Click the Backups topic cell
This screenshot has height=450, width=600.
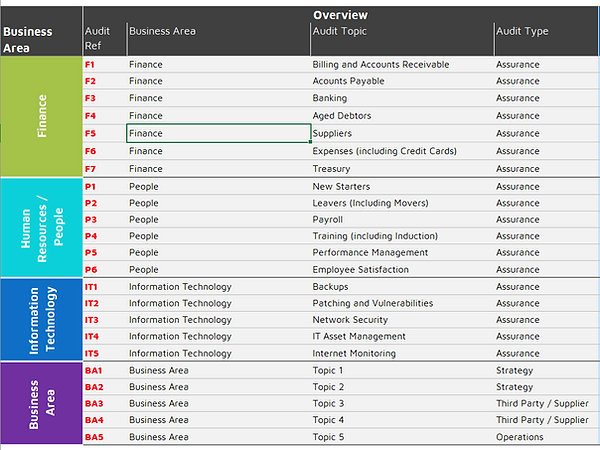tap(402, 287)
